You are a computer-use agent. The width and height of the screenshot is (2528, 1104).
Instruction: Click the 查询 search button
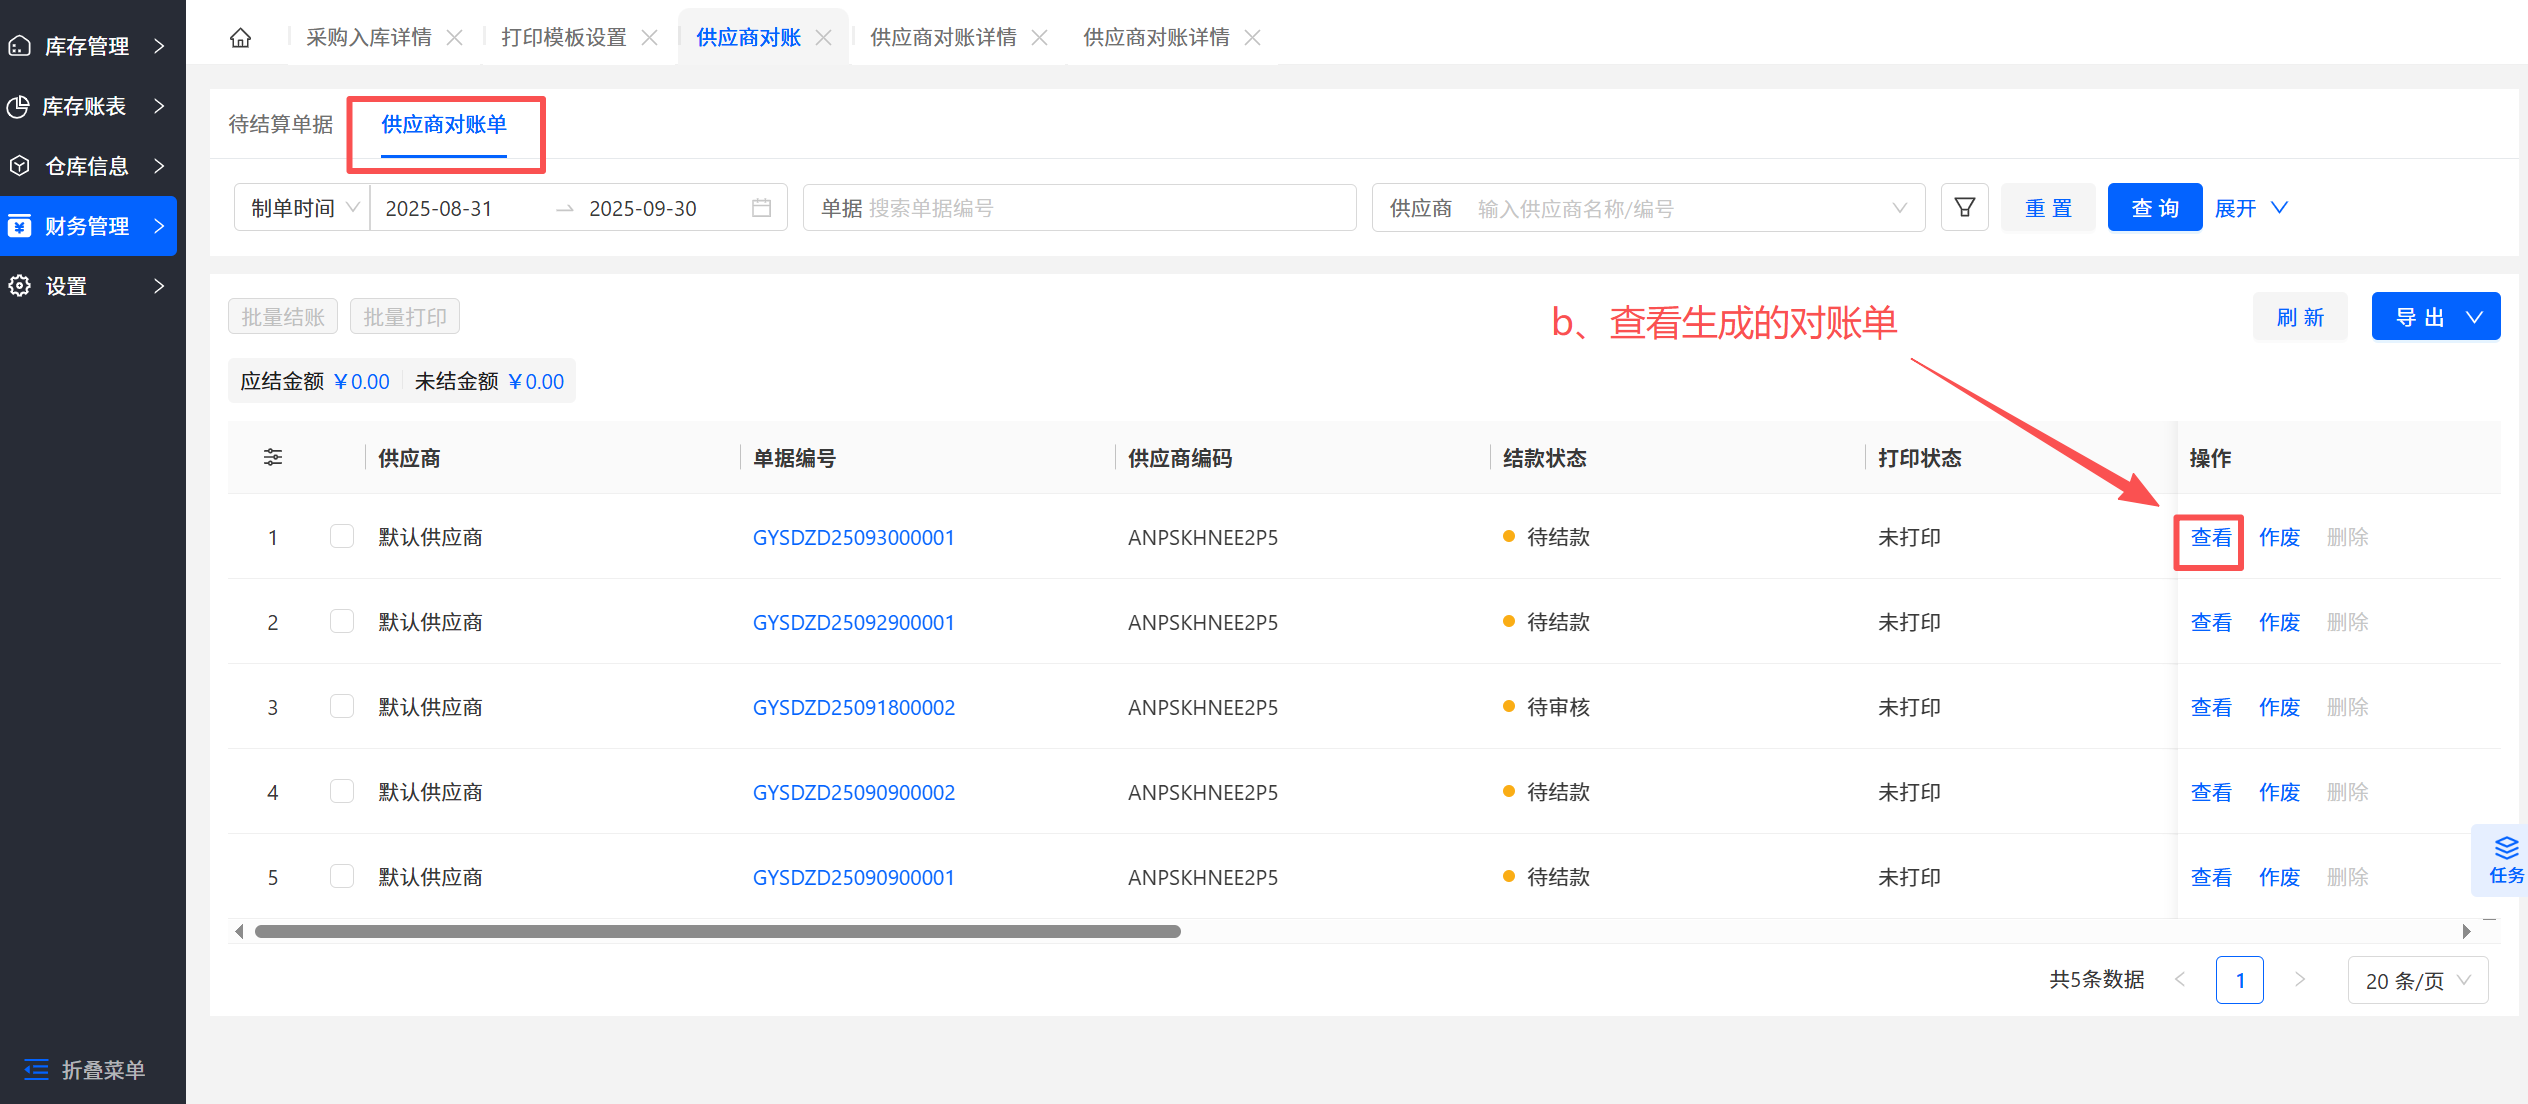[2154, 208]
